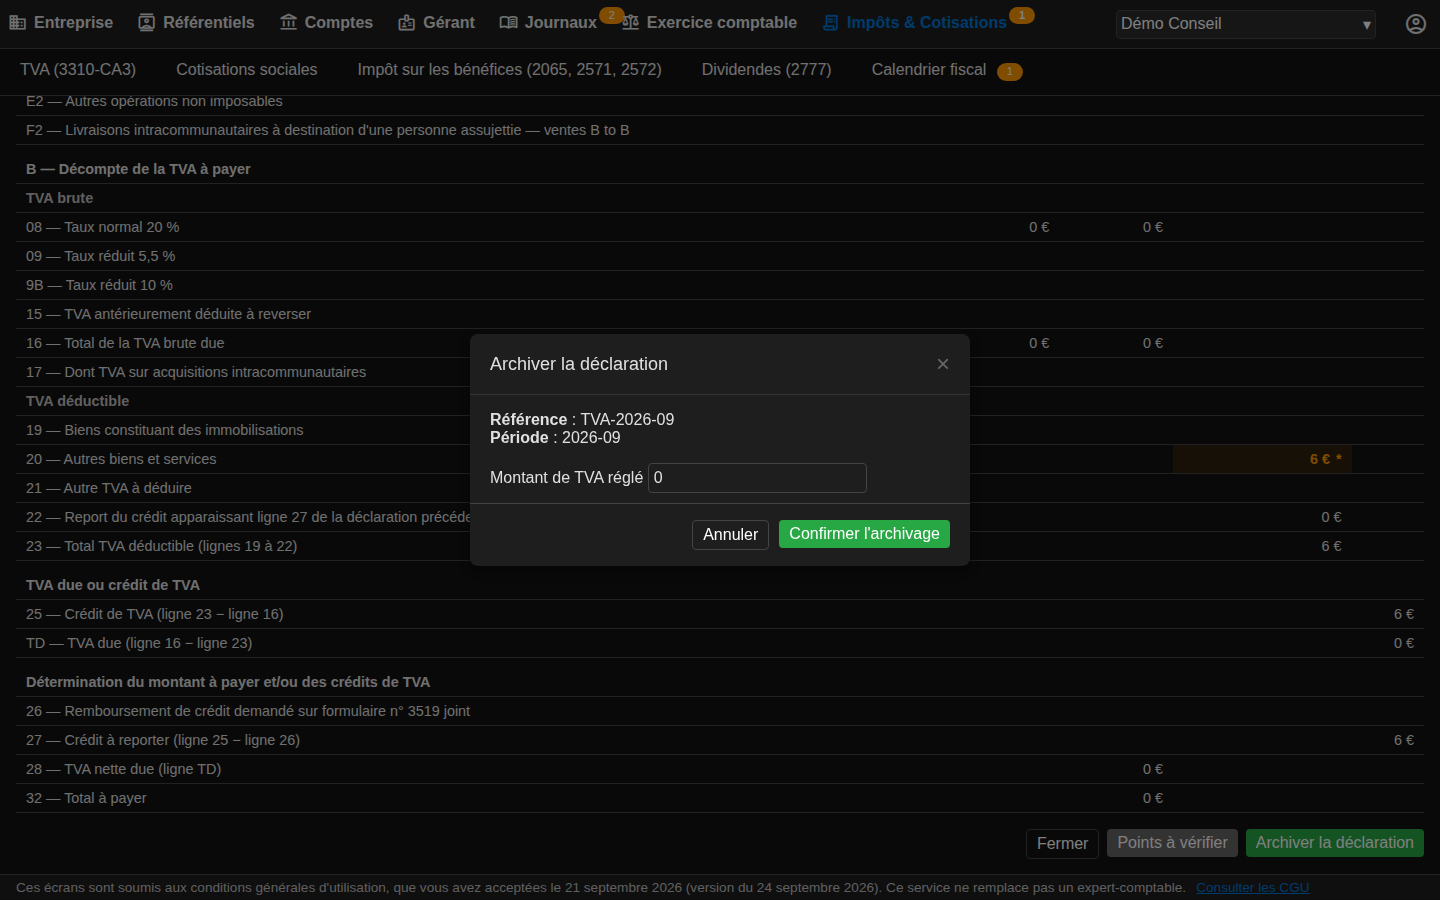Image resolution: width=1440 pixels, height=900 pixels.
Task: Switch to the TVA (3310-CA3) tab
Action: (x=78, y=70)
